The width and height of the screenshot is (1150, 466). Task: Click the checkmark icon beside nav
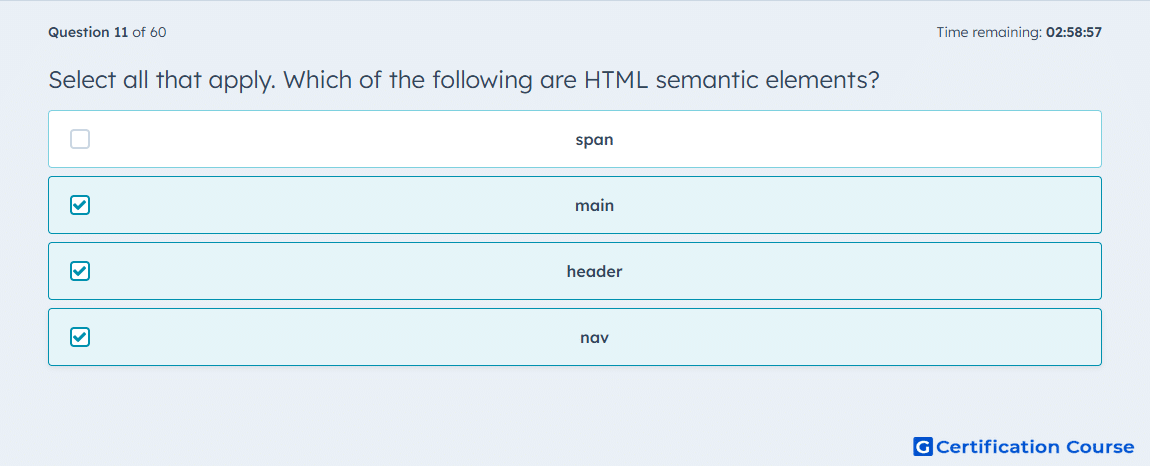click(80, 338)
